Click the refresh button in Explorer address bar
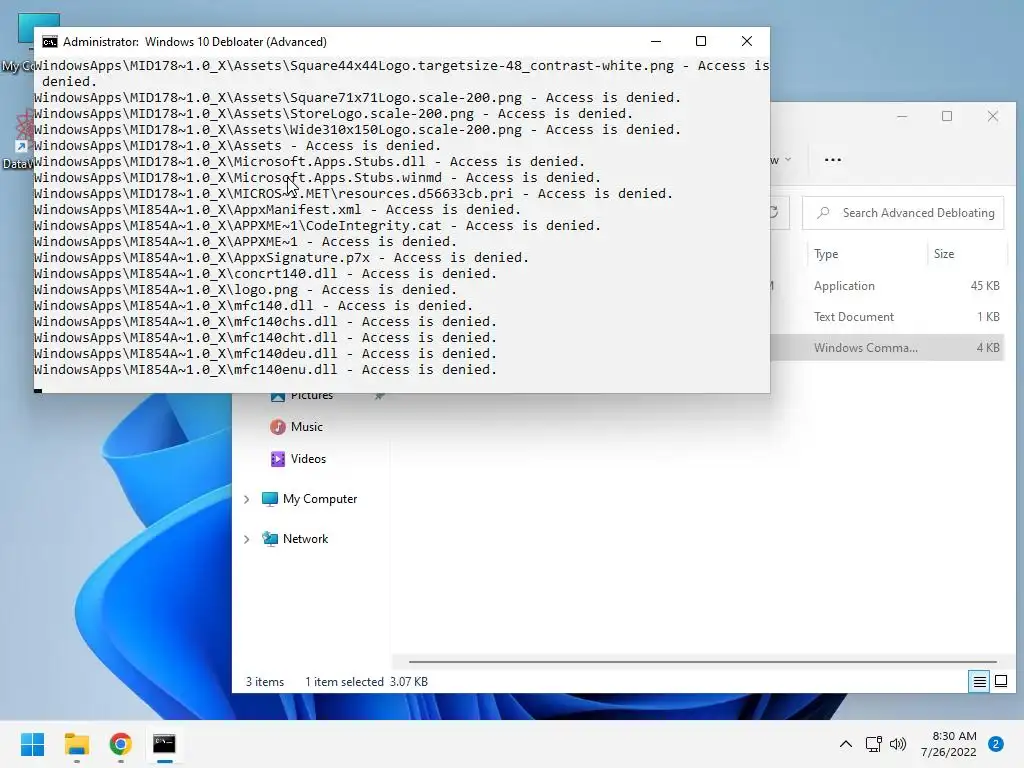The image size is (1024, 768). pyautogui.click(x=775, y=212)
